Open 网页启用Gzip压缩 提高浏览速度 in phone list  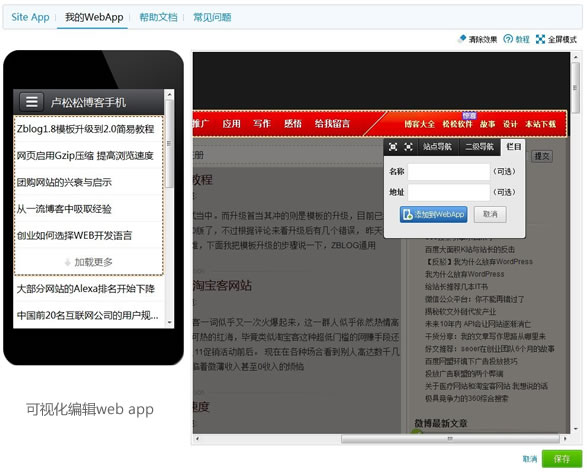click(x=88, y=156)
